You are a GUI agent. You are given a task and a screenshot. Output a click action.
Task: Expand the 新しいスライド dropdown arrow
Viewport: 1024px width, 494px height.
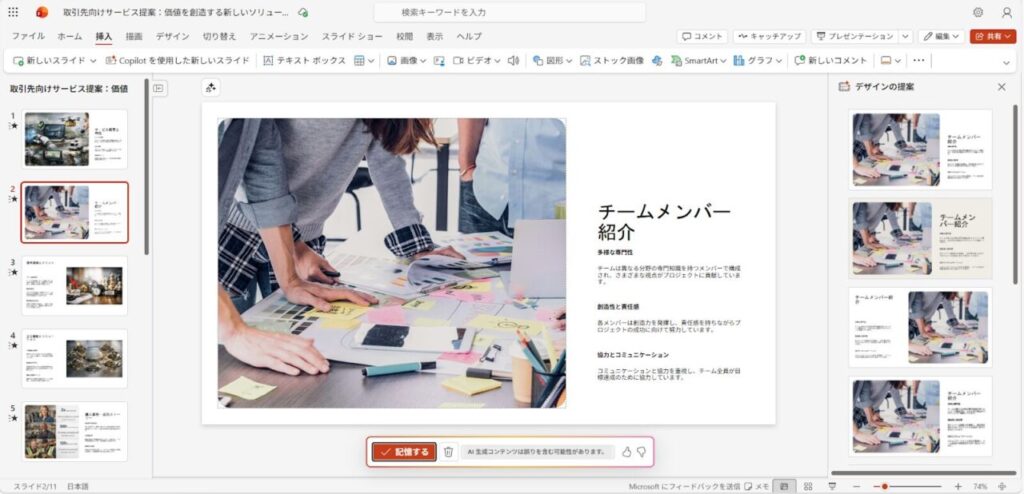[93, 60]
